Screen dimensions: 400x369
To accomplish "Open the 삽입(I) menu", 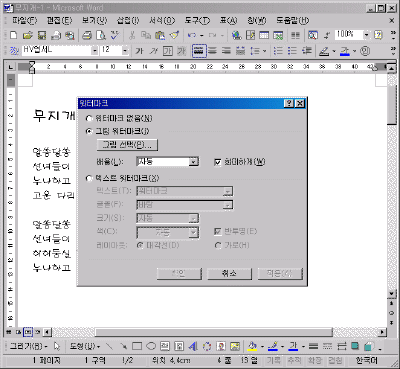I will pyautogui.click(x=128, y=21).
